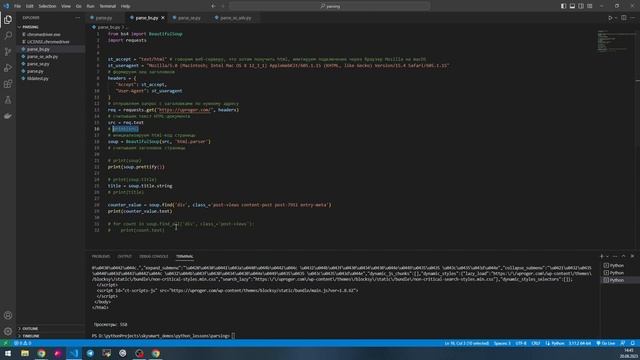Open the Run menu

click(91, 6)
